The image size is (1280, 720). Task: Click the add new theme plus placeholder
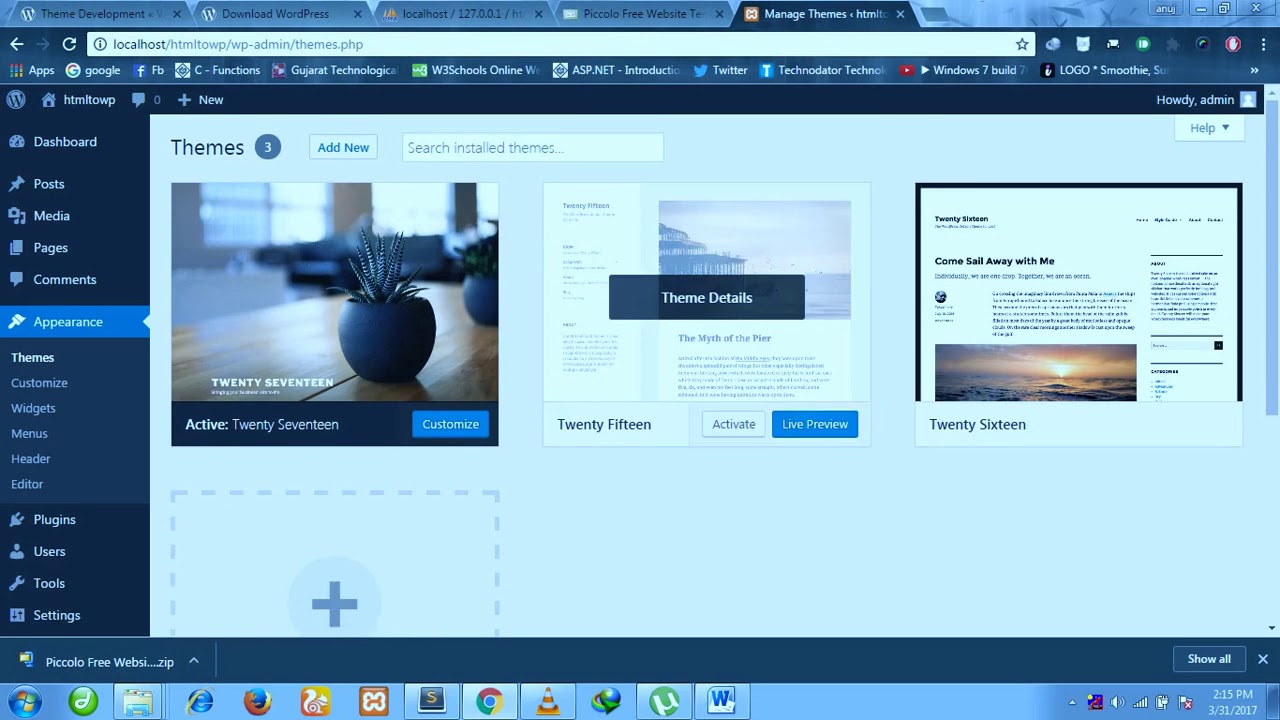click(x=334, y=604)
